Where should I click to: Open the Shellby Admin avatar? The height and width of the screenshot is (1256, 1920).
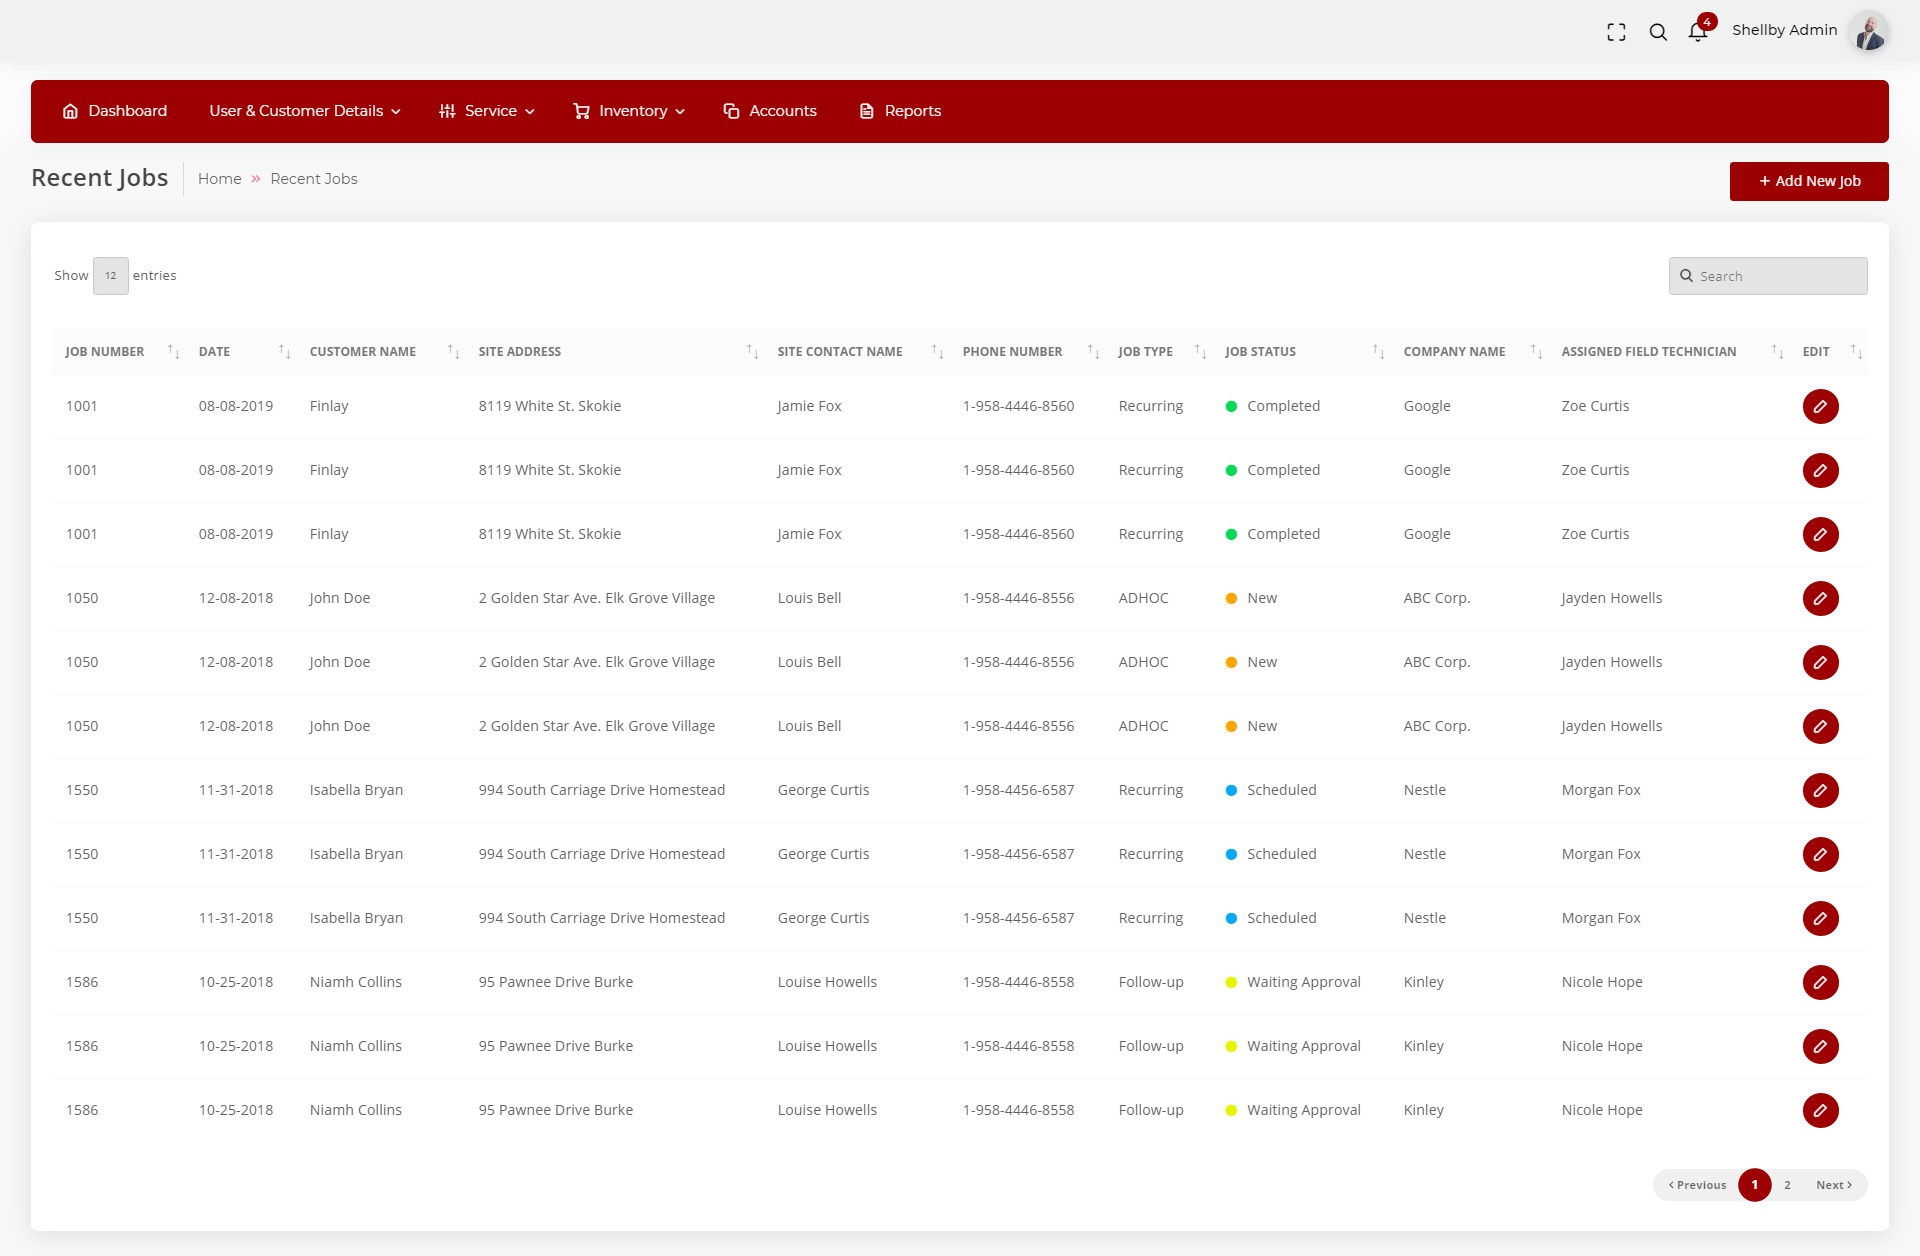click(1868, 31)
